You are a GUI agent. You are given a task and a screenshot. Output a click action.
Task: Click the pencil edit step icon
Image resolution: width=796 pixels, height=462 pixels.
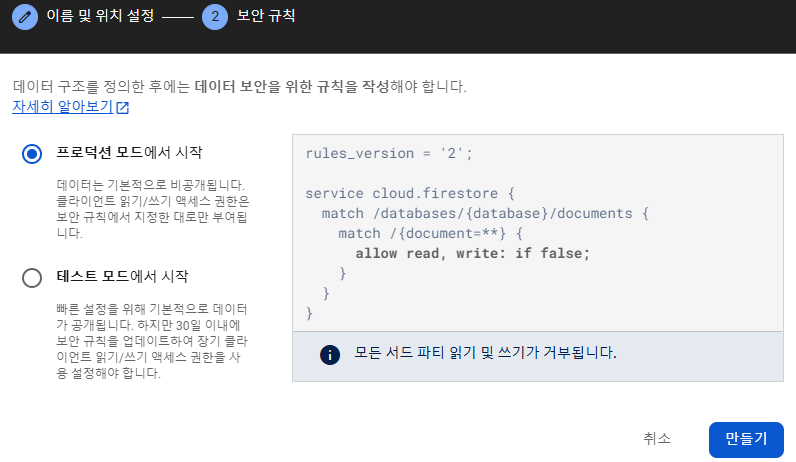point(25,17)
